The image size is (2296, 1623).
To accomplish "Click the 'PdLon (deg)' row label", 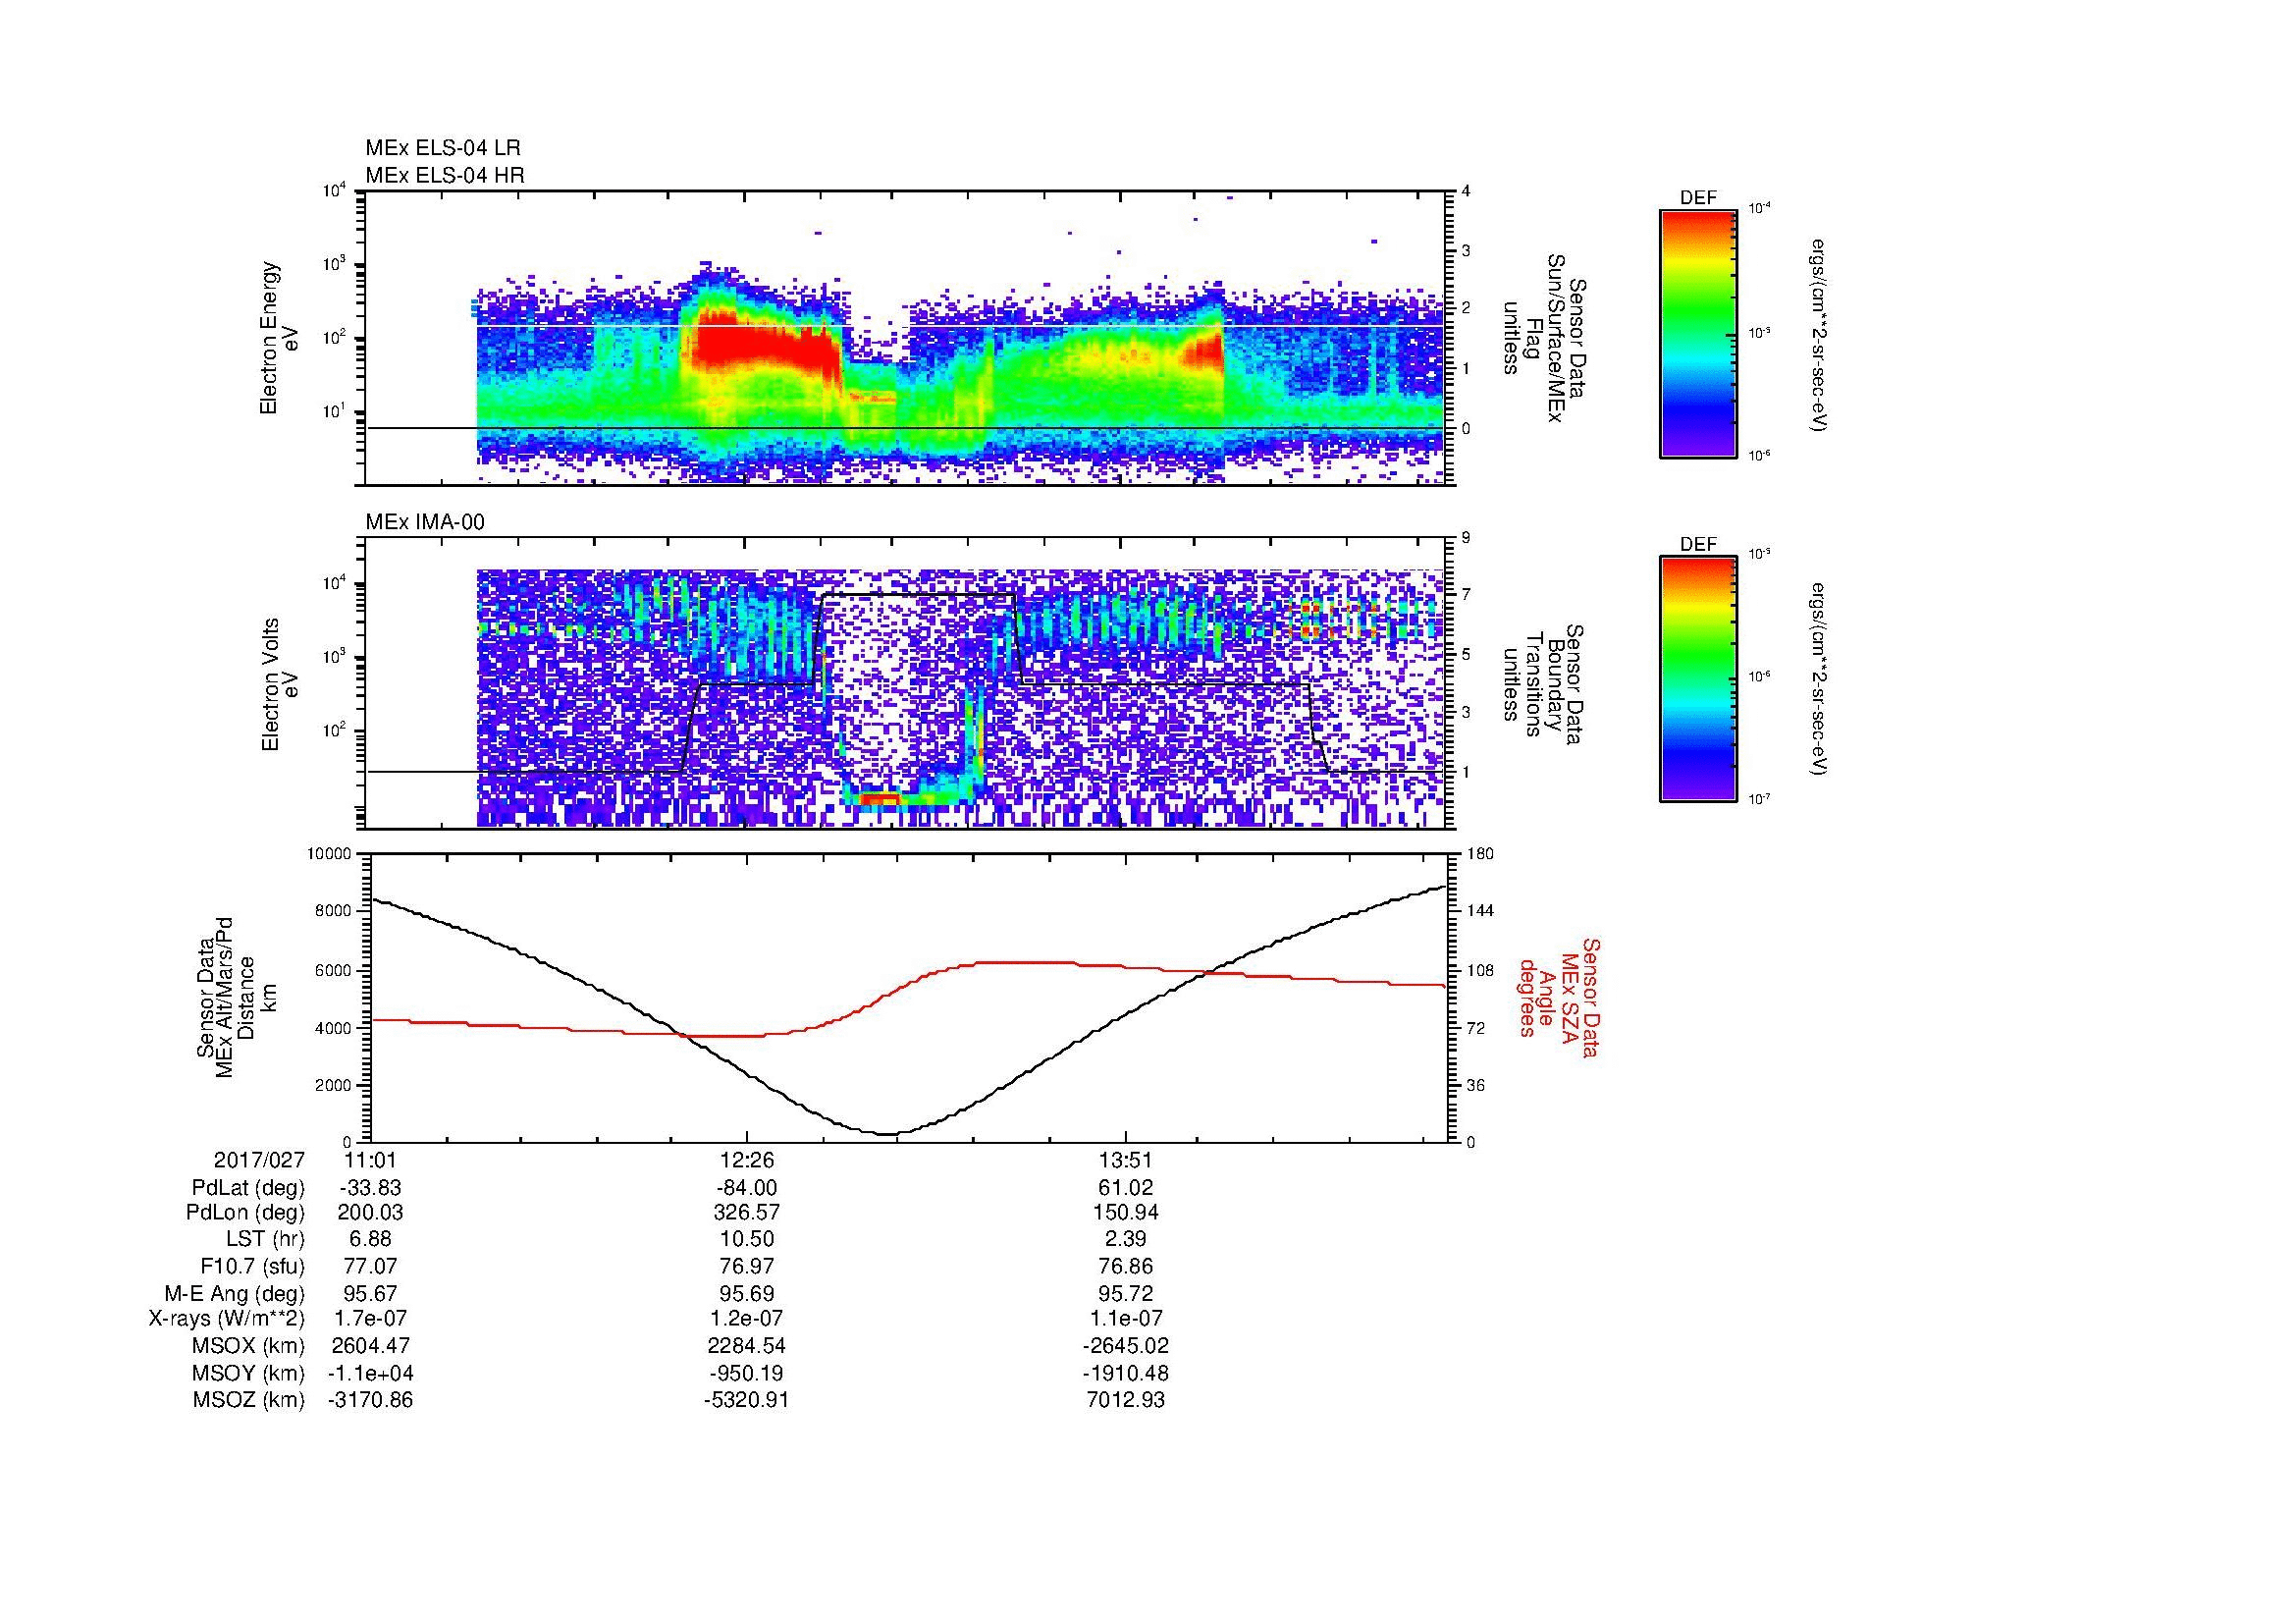I will click(246, 1213).
